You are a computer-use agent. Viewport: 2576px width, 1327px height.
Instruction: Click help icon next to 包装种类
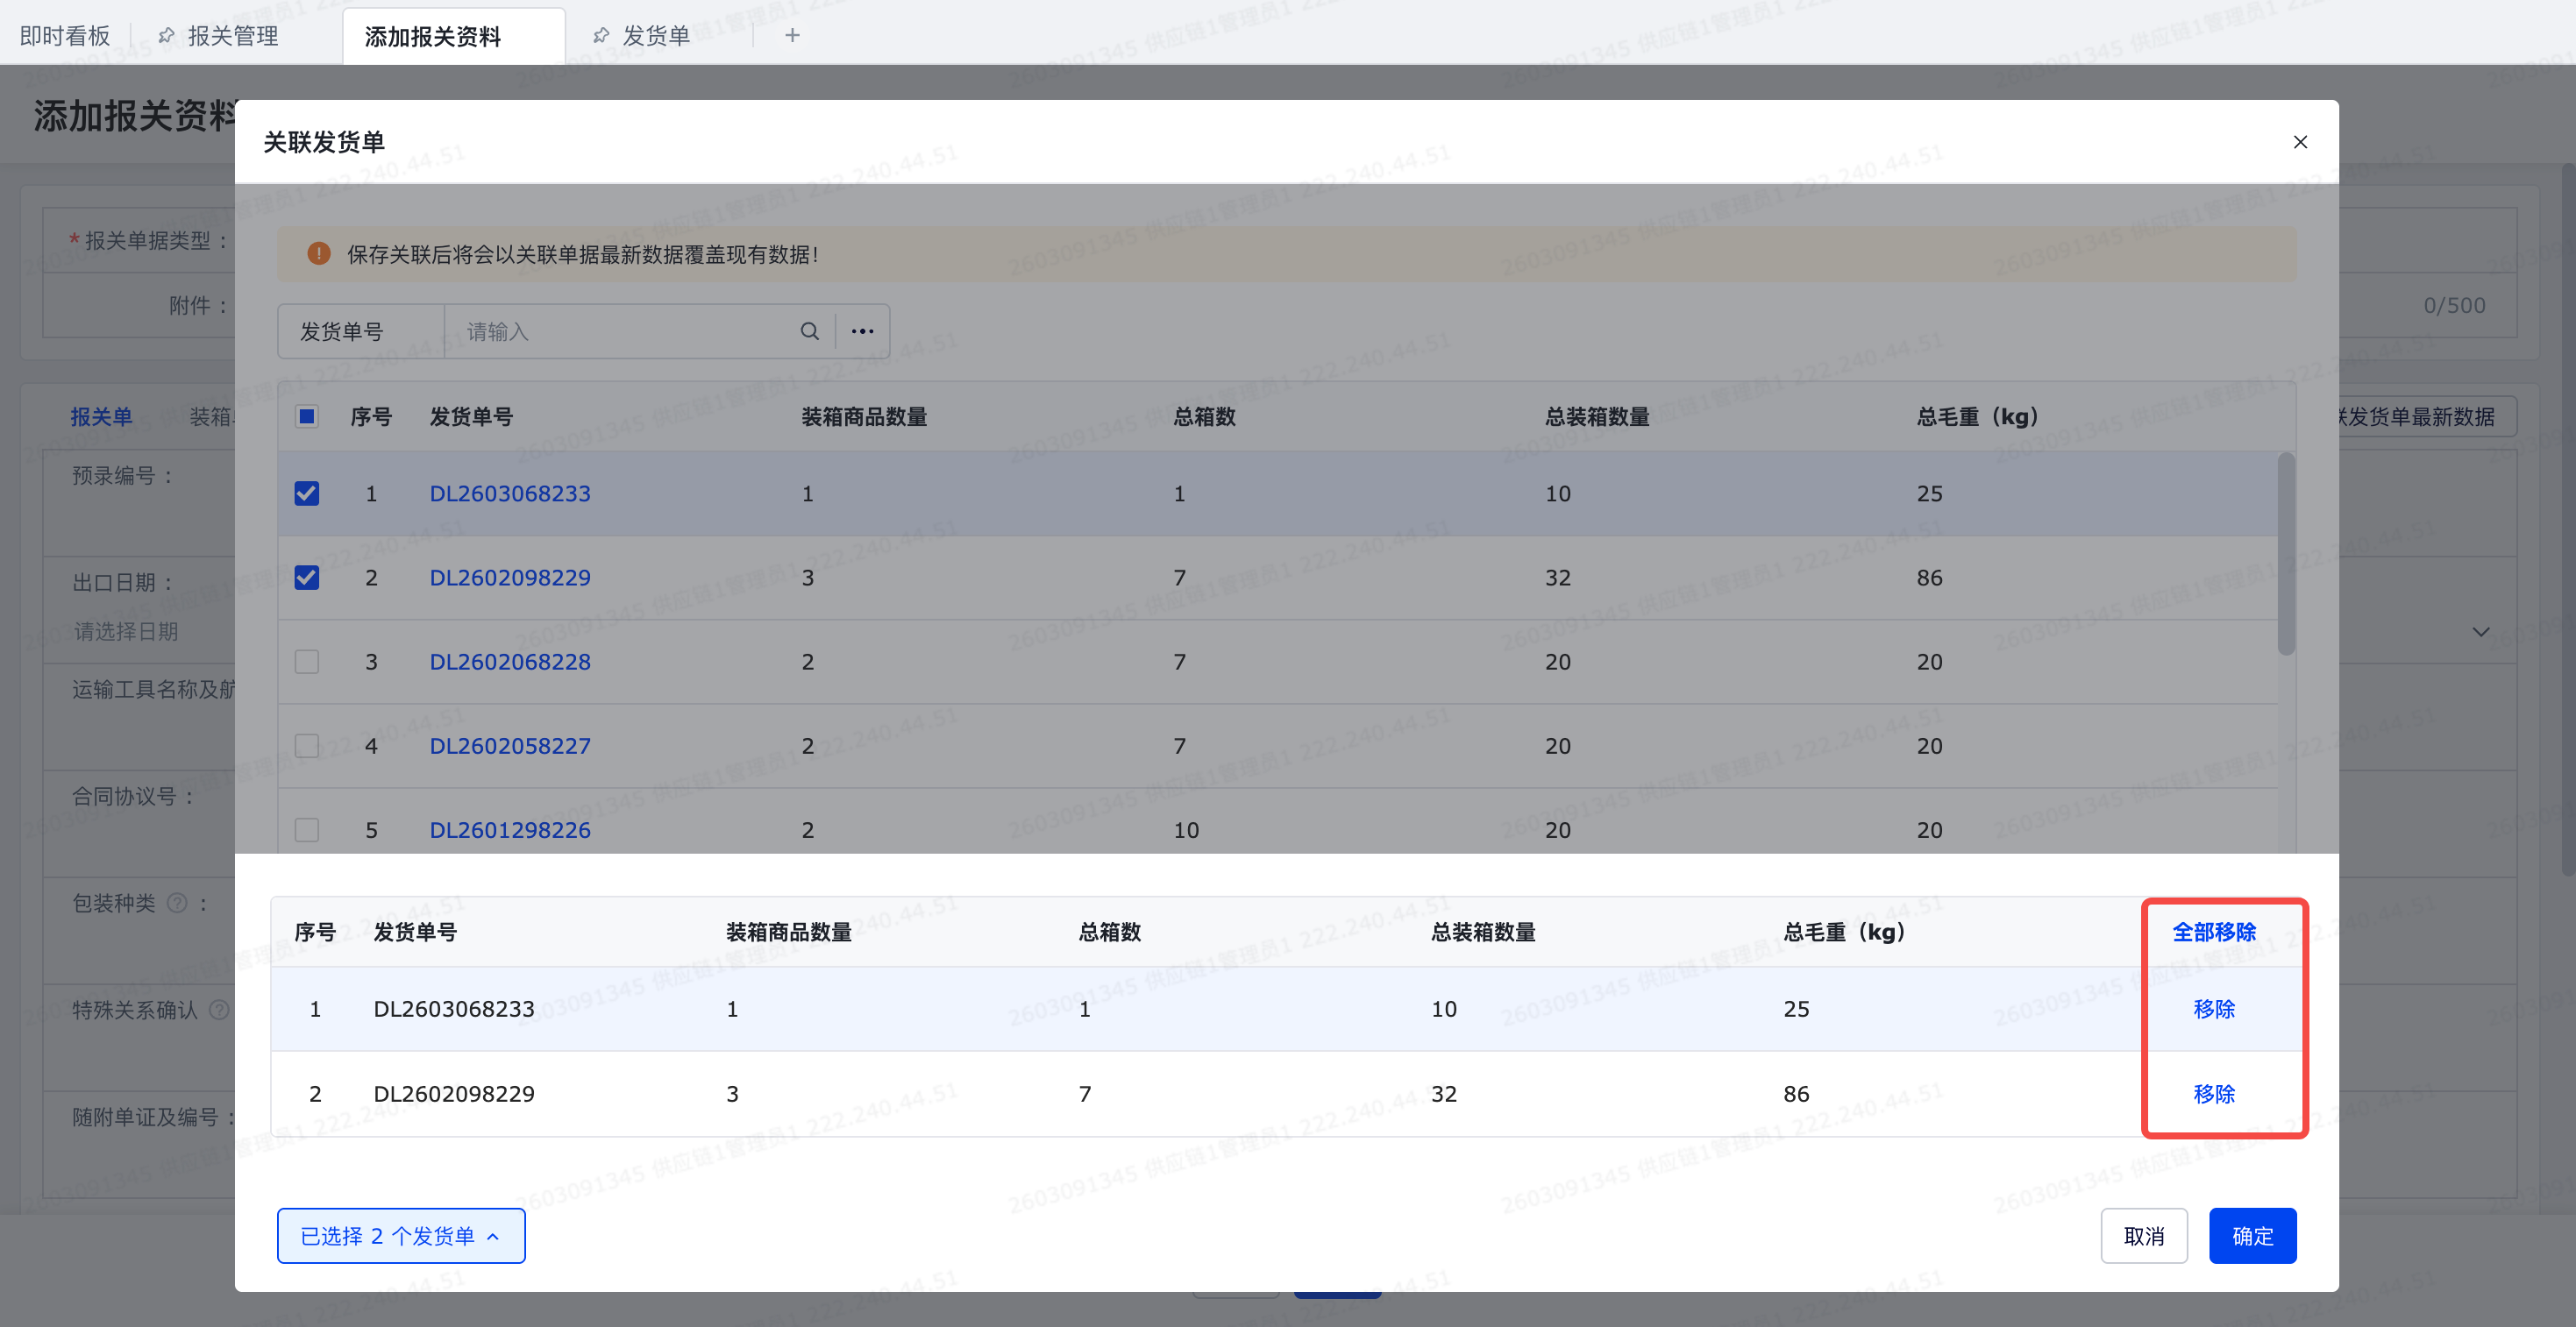[x=177, y=903]
